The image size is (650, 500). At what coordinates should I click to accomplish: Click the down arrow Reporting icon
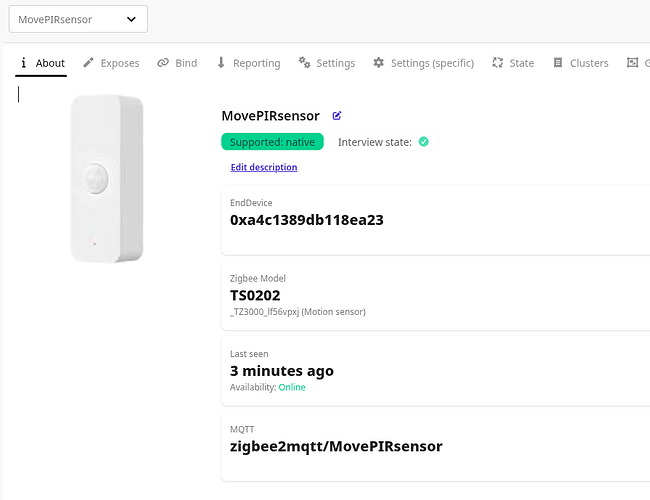[x=221, y=63]
